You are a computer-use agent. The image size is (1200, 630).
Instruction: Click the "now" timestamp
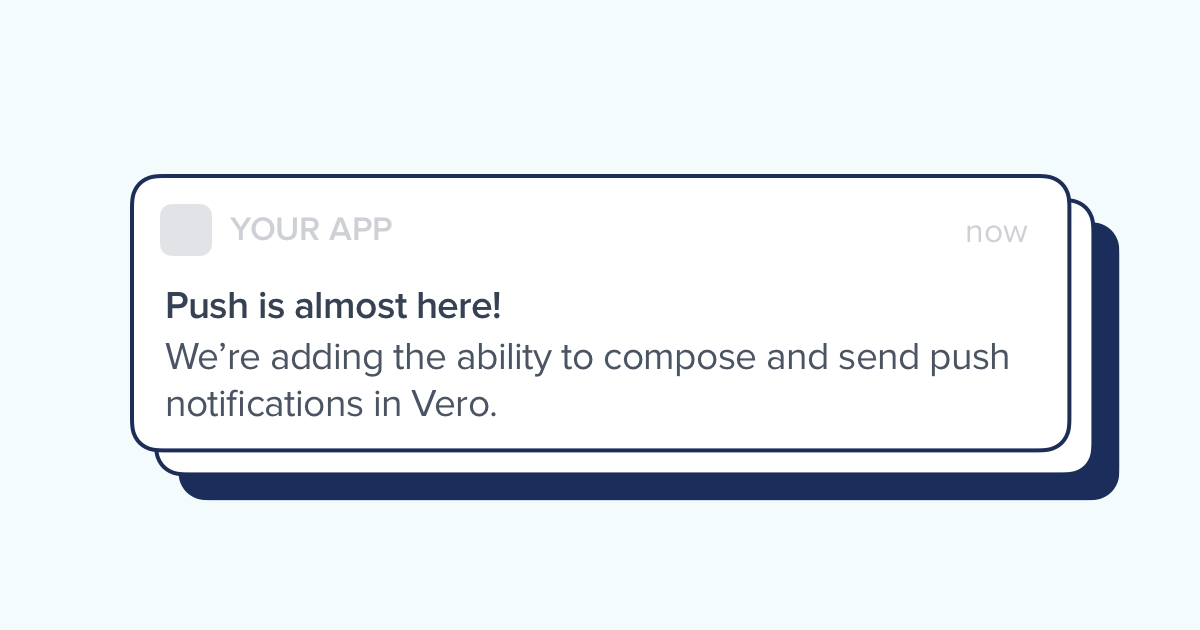(996, 232)
